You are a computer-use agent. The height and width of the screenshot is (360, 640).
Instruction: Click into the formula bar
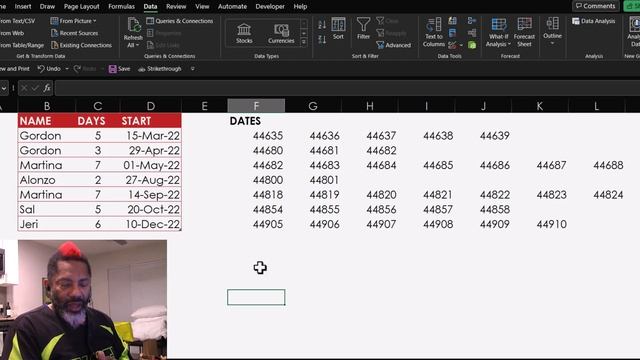[x=347, y=88]
